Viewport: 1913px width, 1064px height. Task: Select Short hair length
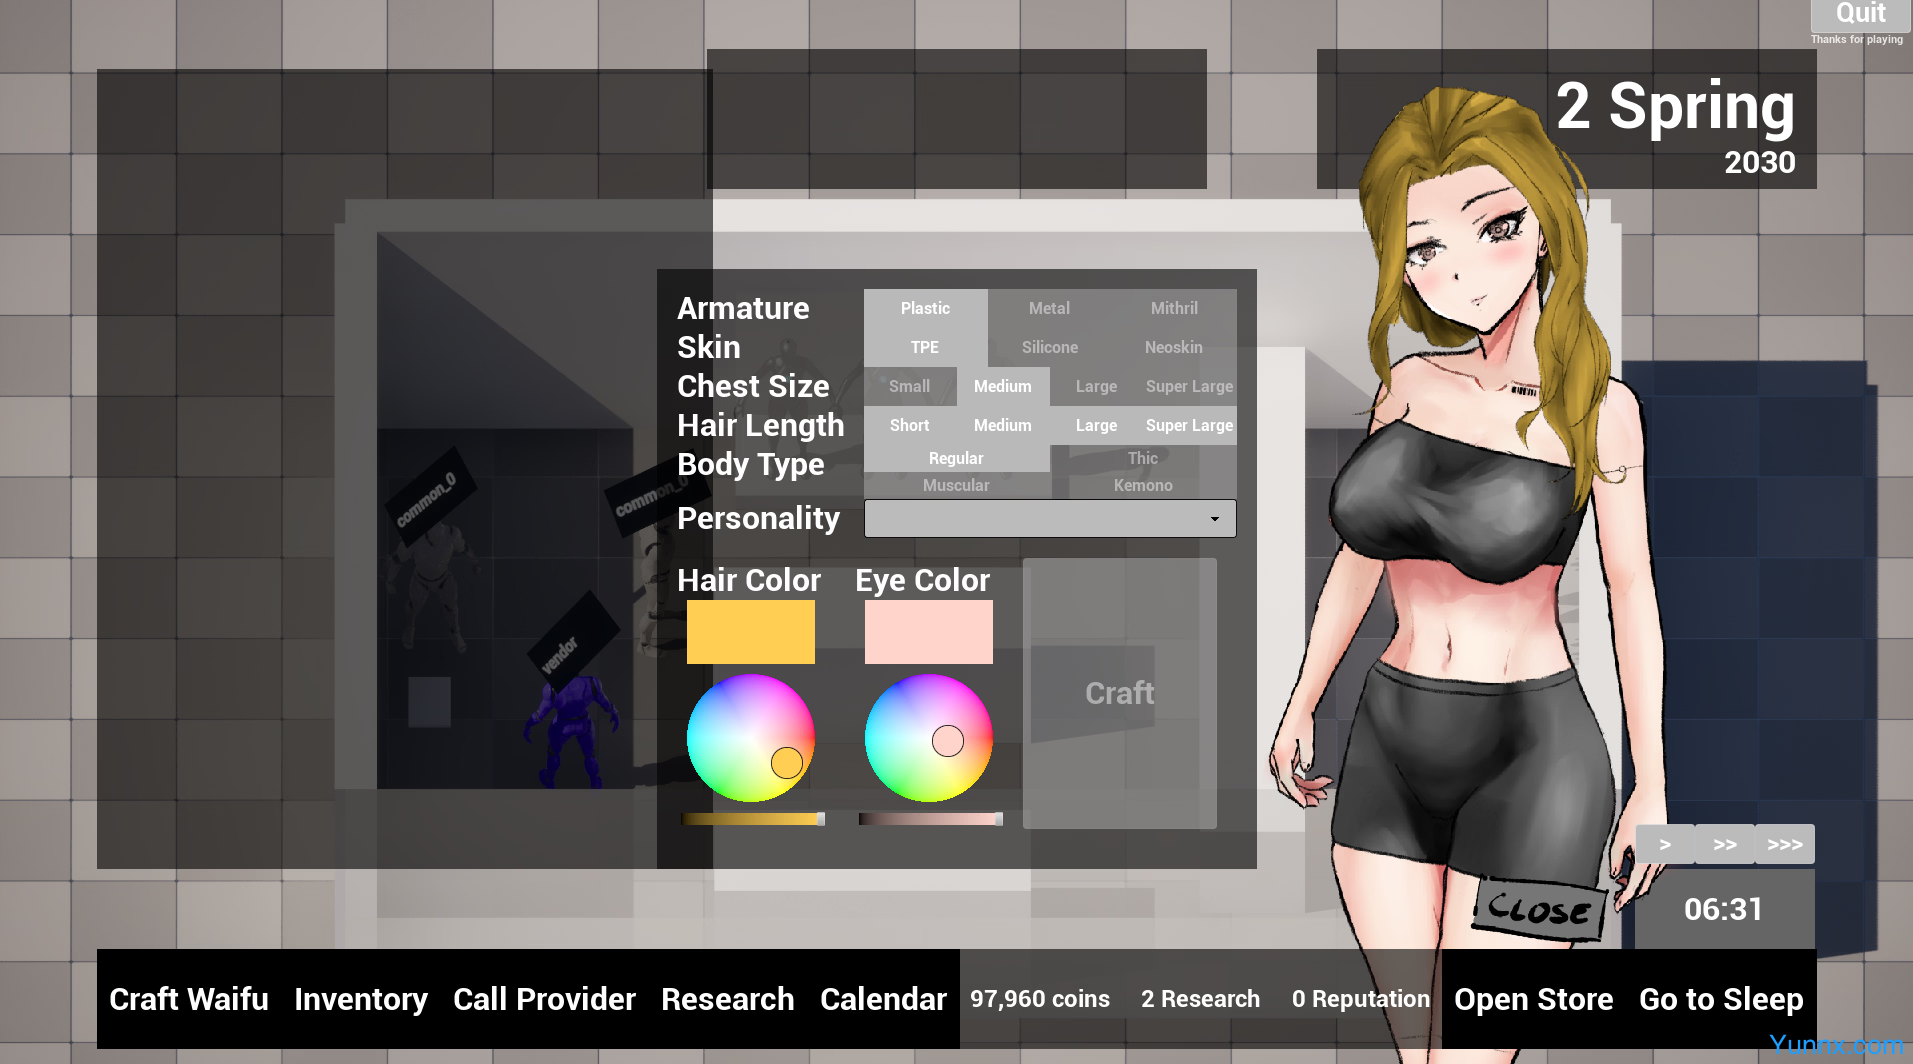pos(909,426)
